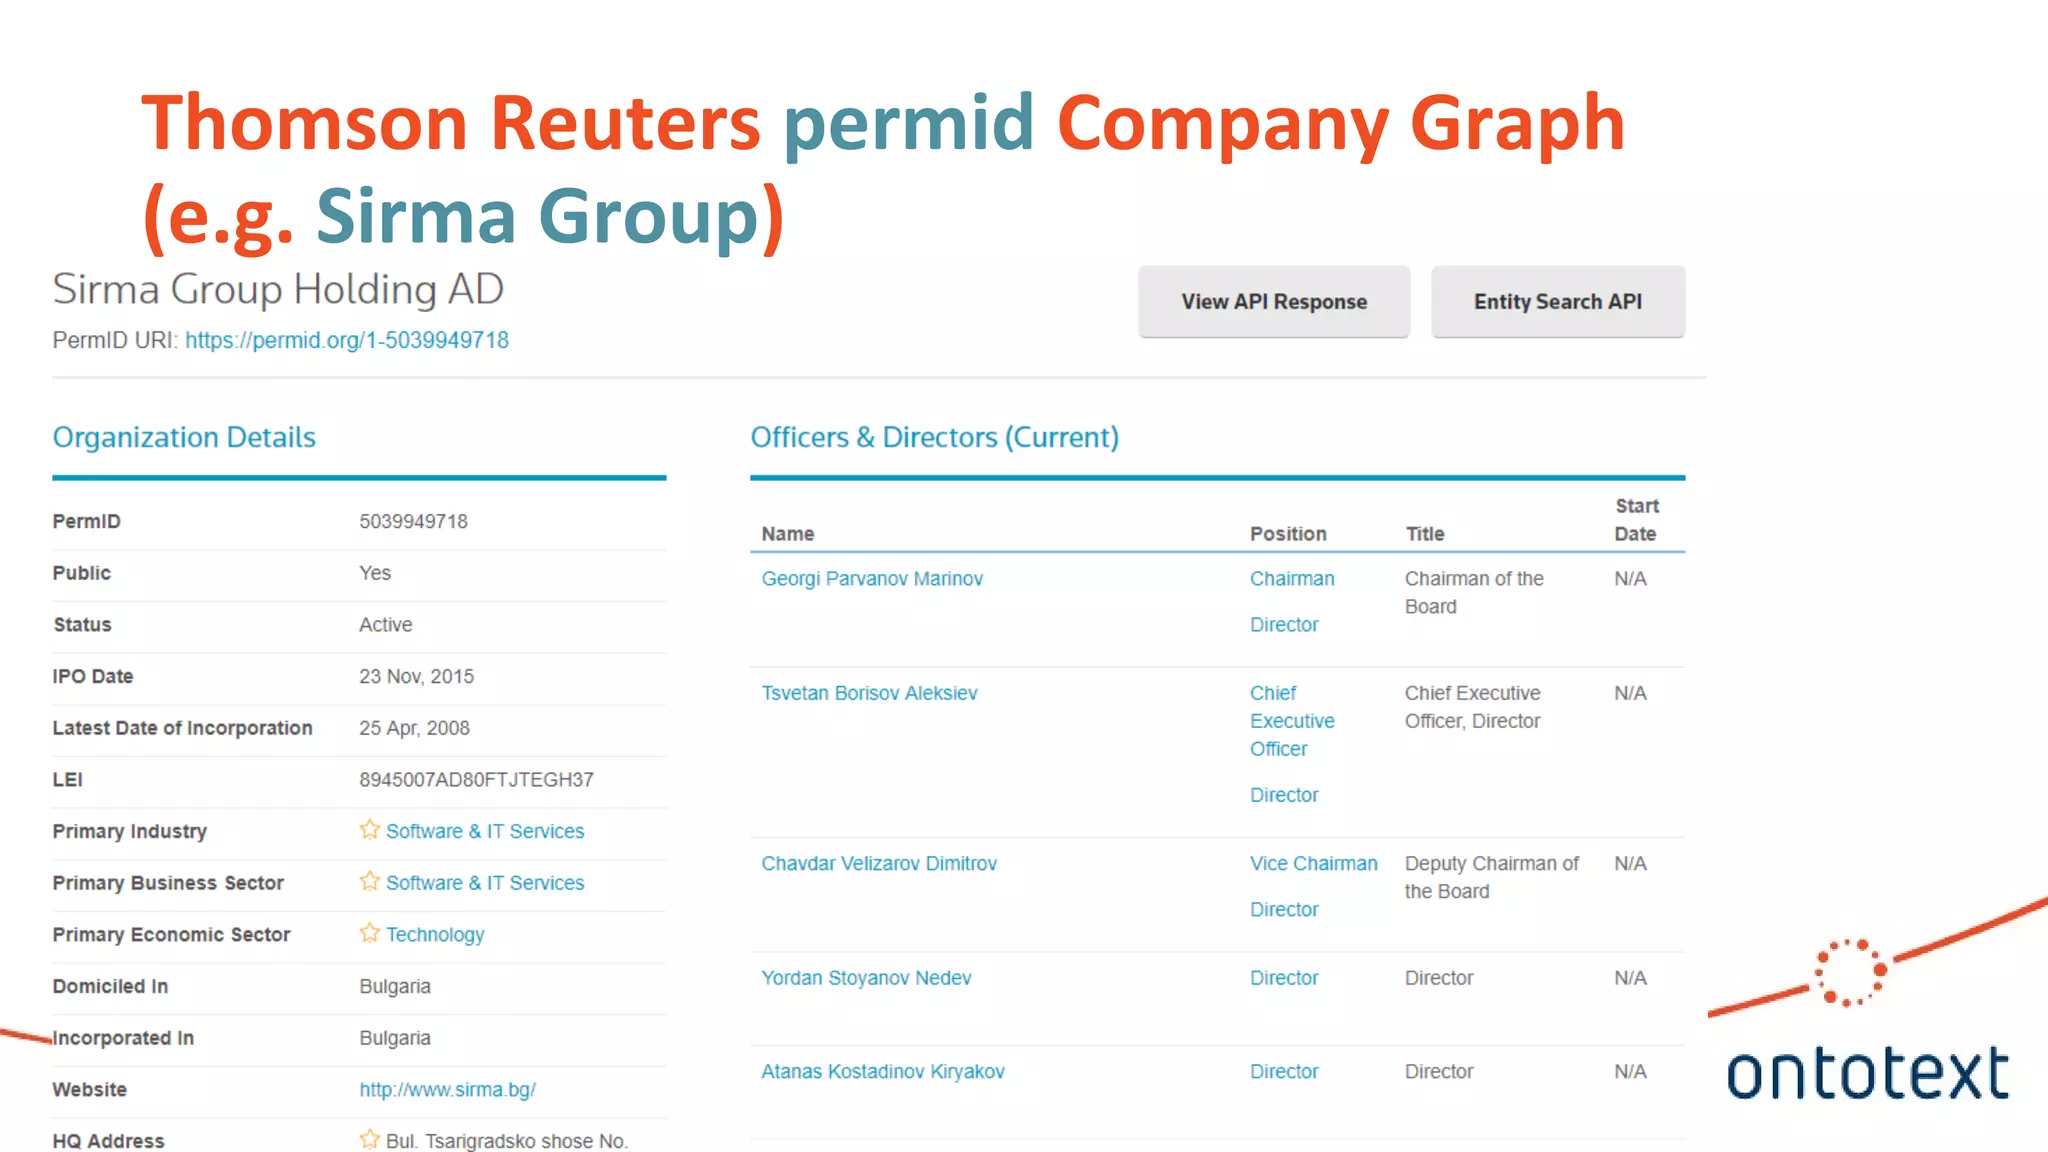The image size is (2048, 1152).
Task: Open Yordan Stoyanov Nedev's profile
Action: pos(866,978)
